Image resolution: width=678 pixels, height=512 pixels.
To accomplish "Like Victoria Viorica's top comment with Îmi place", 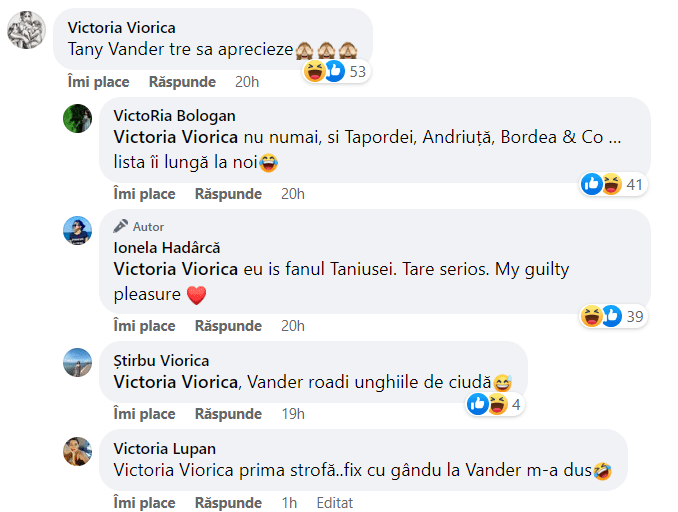I will (x=99, y=82).
